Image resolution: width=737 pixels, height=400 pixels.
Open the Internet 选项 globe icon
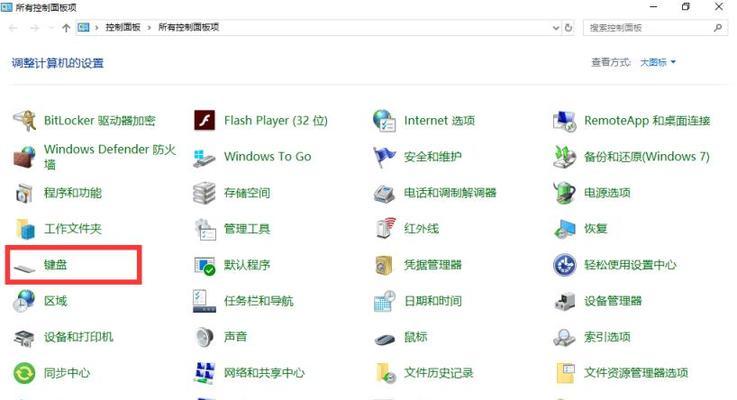pyautogui.click(x=384, y=120)
